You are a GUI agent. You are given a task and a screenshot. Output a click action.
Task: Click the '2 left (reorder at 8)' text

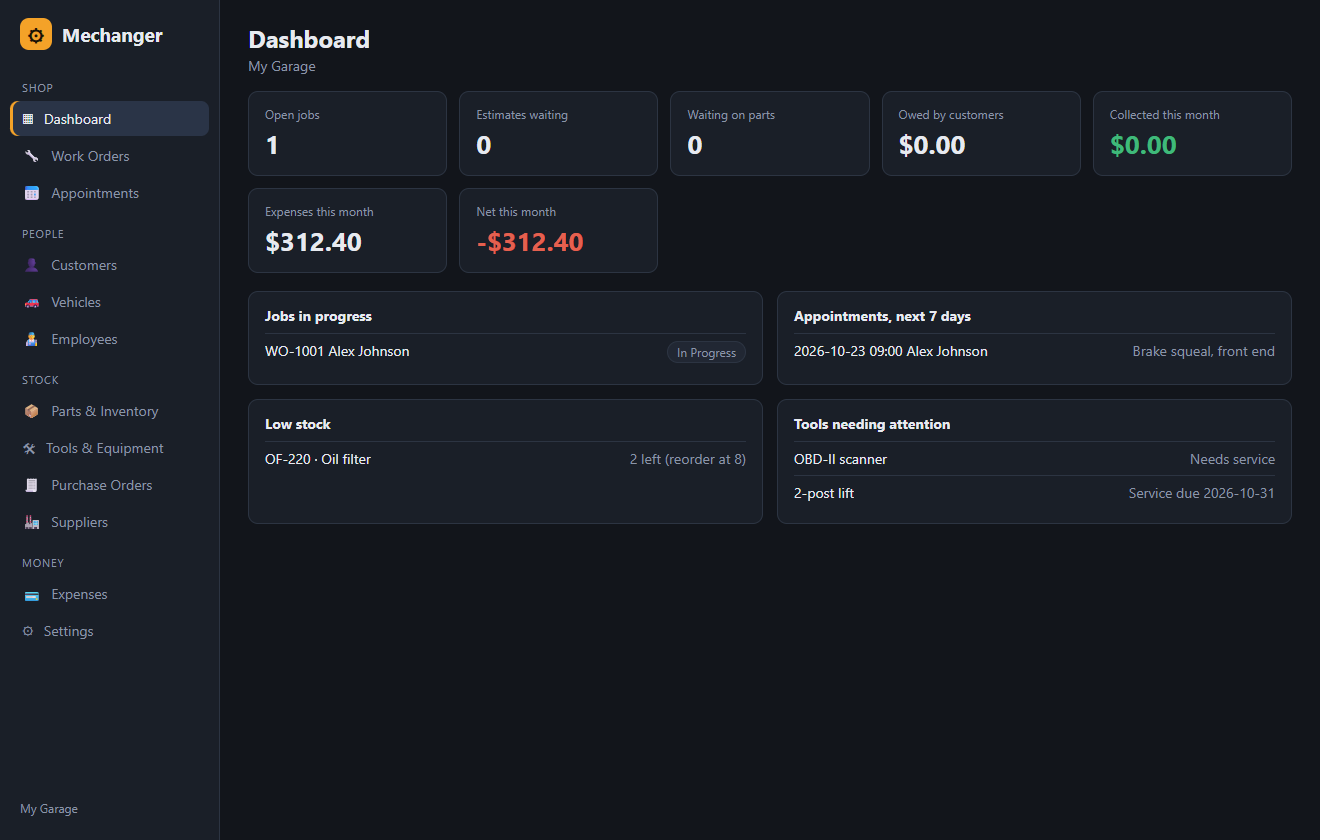click(688, 459)
